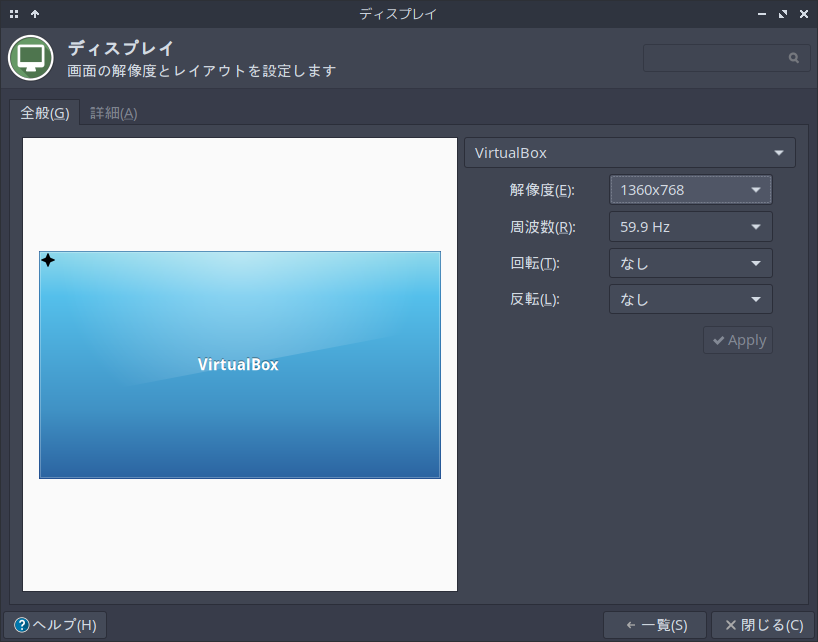Switch to the 全般(G) tab
The image size is (818, 642).
[44, 113]
